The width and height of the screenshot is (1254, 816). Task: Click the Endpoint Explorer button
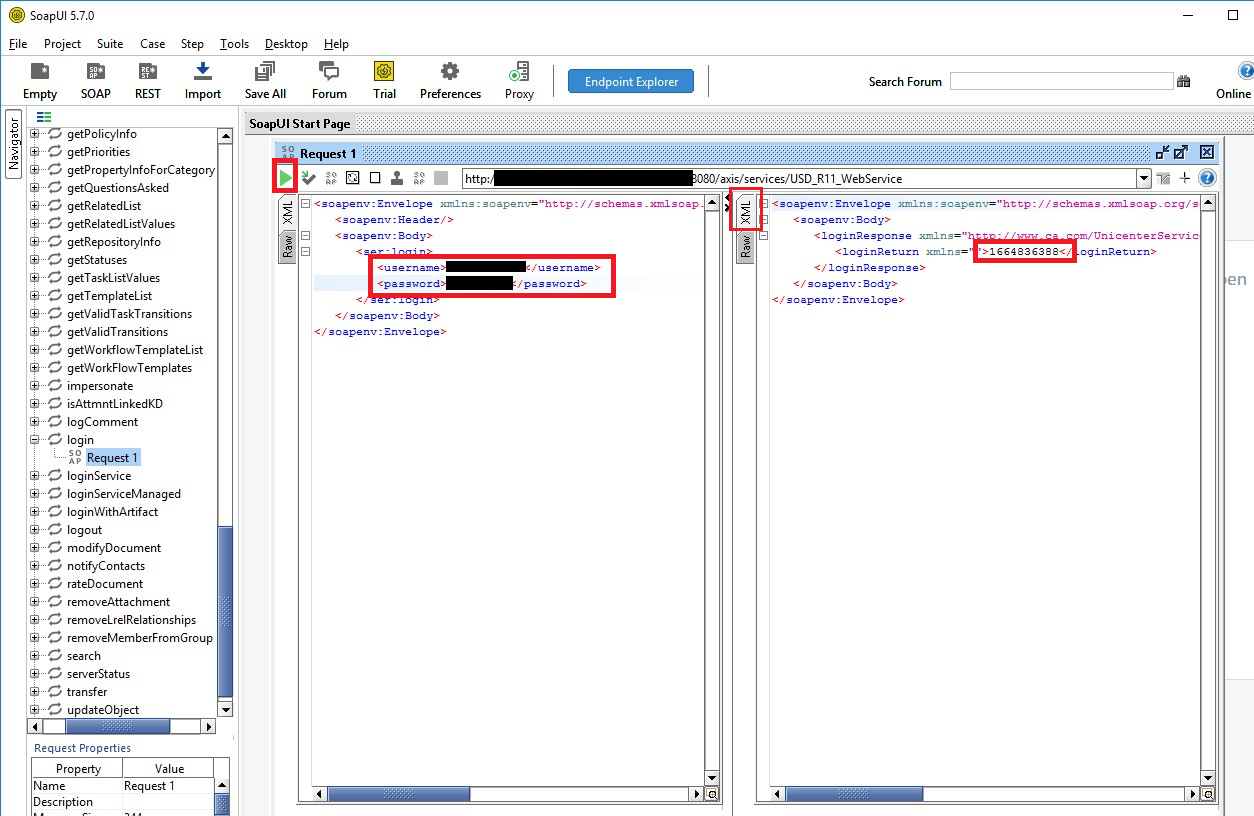(631, 82)
